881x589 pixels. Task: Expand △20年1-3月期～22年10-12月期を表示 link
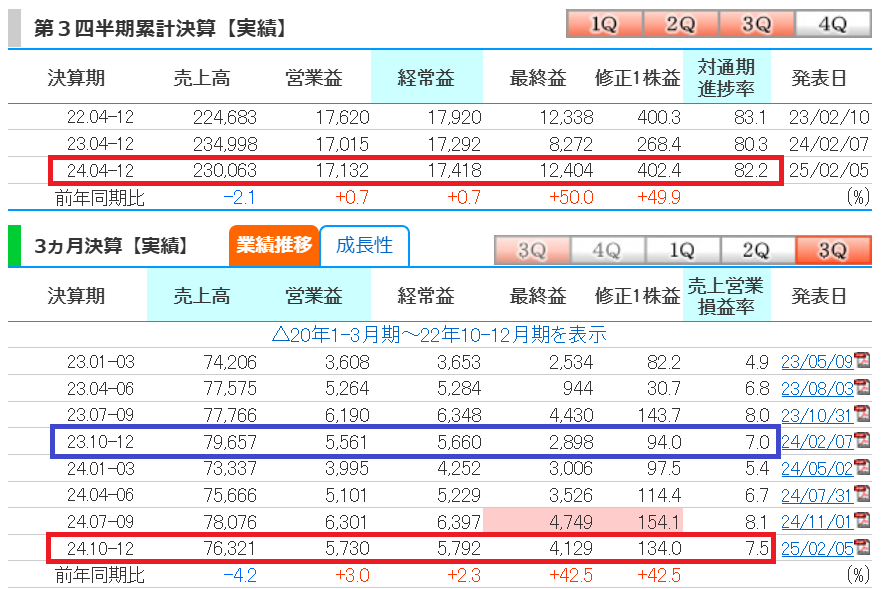pyautogui.click(x=439, y=335)
